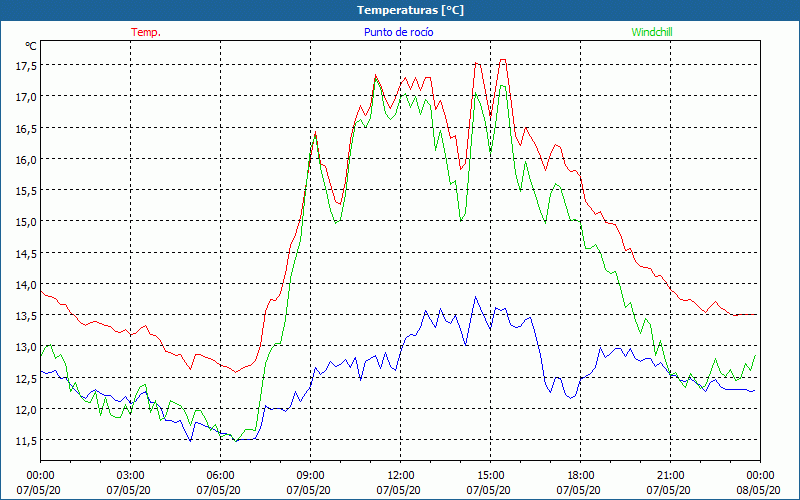Click the '°C' axis unit label
Screen dimensions: 800x500
click(31, 46)
